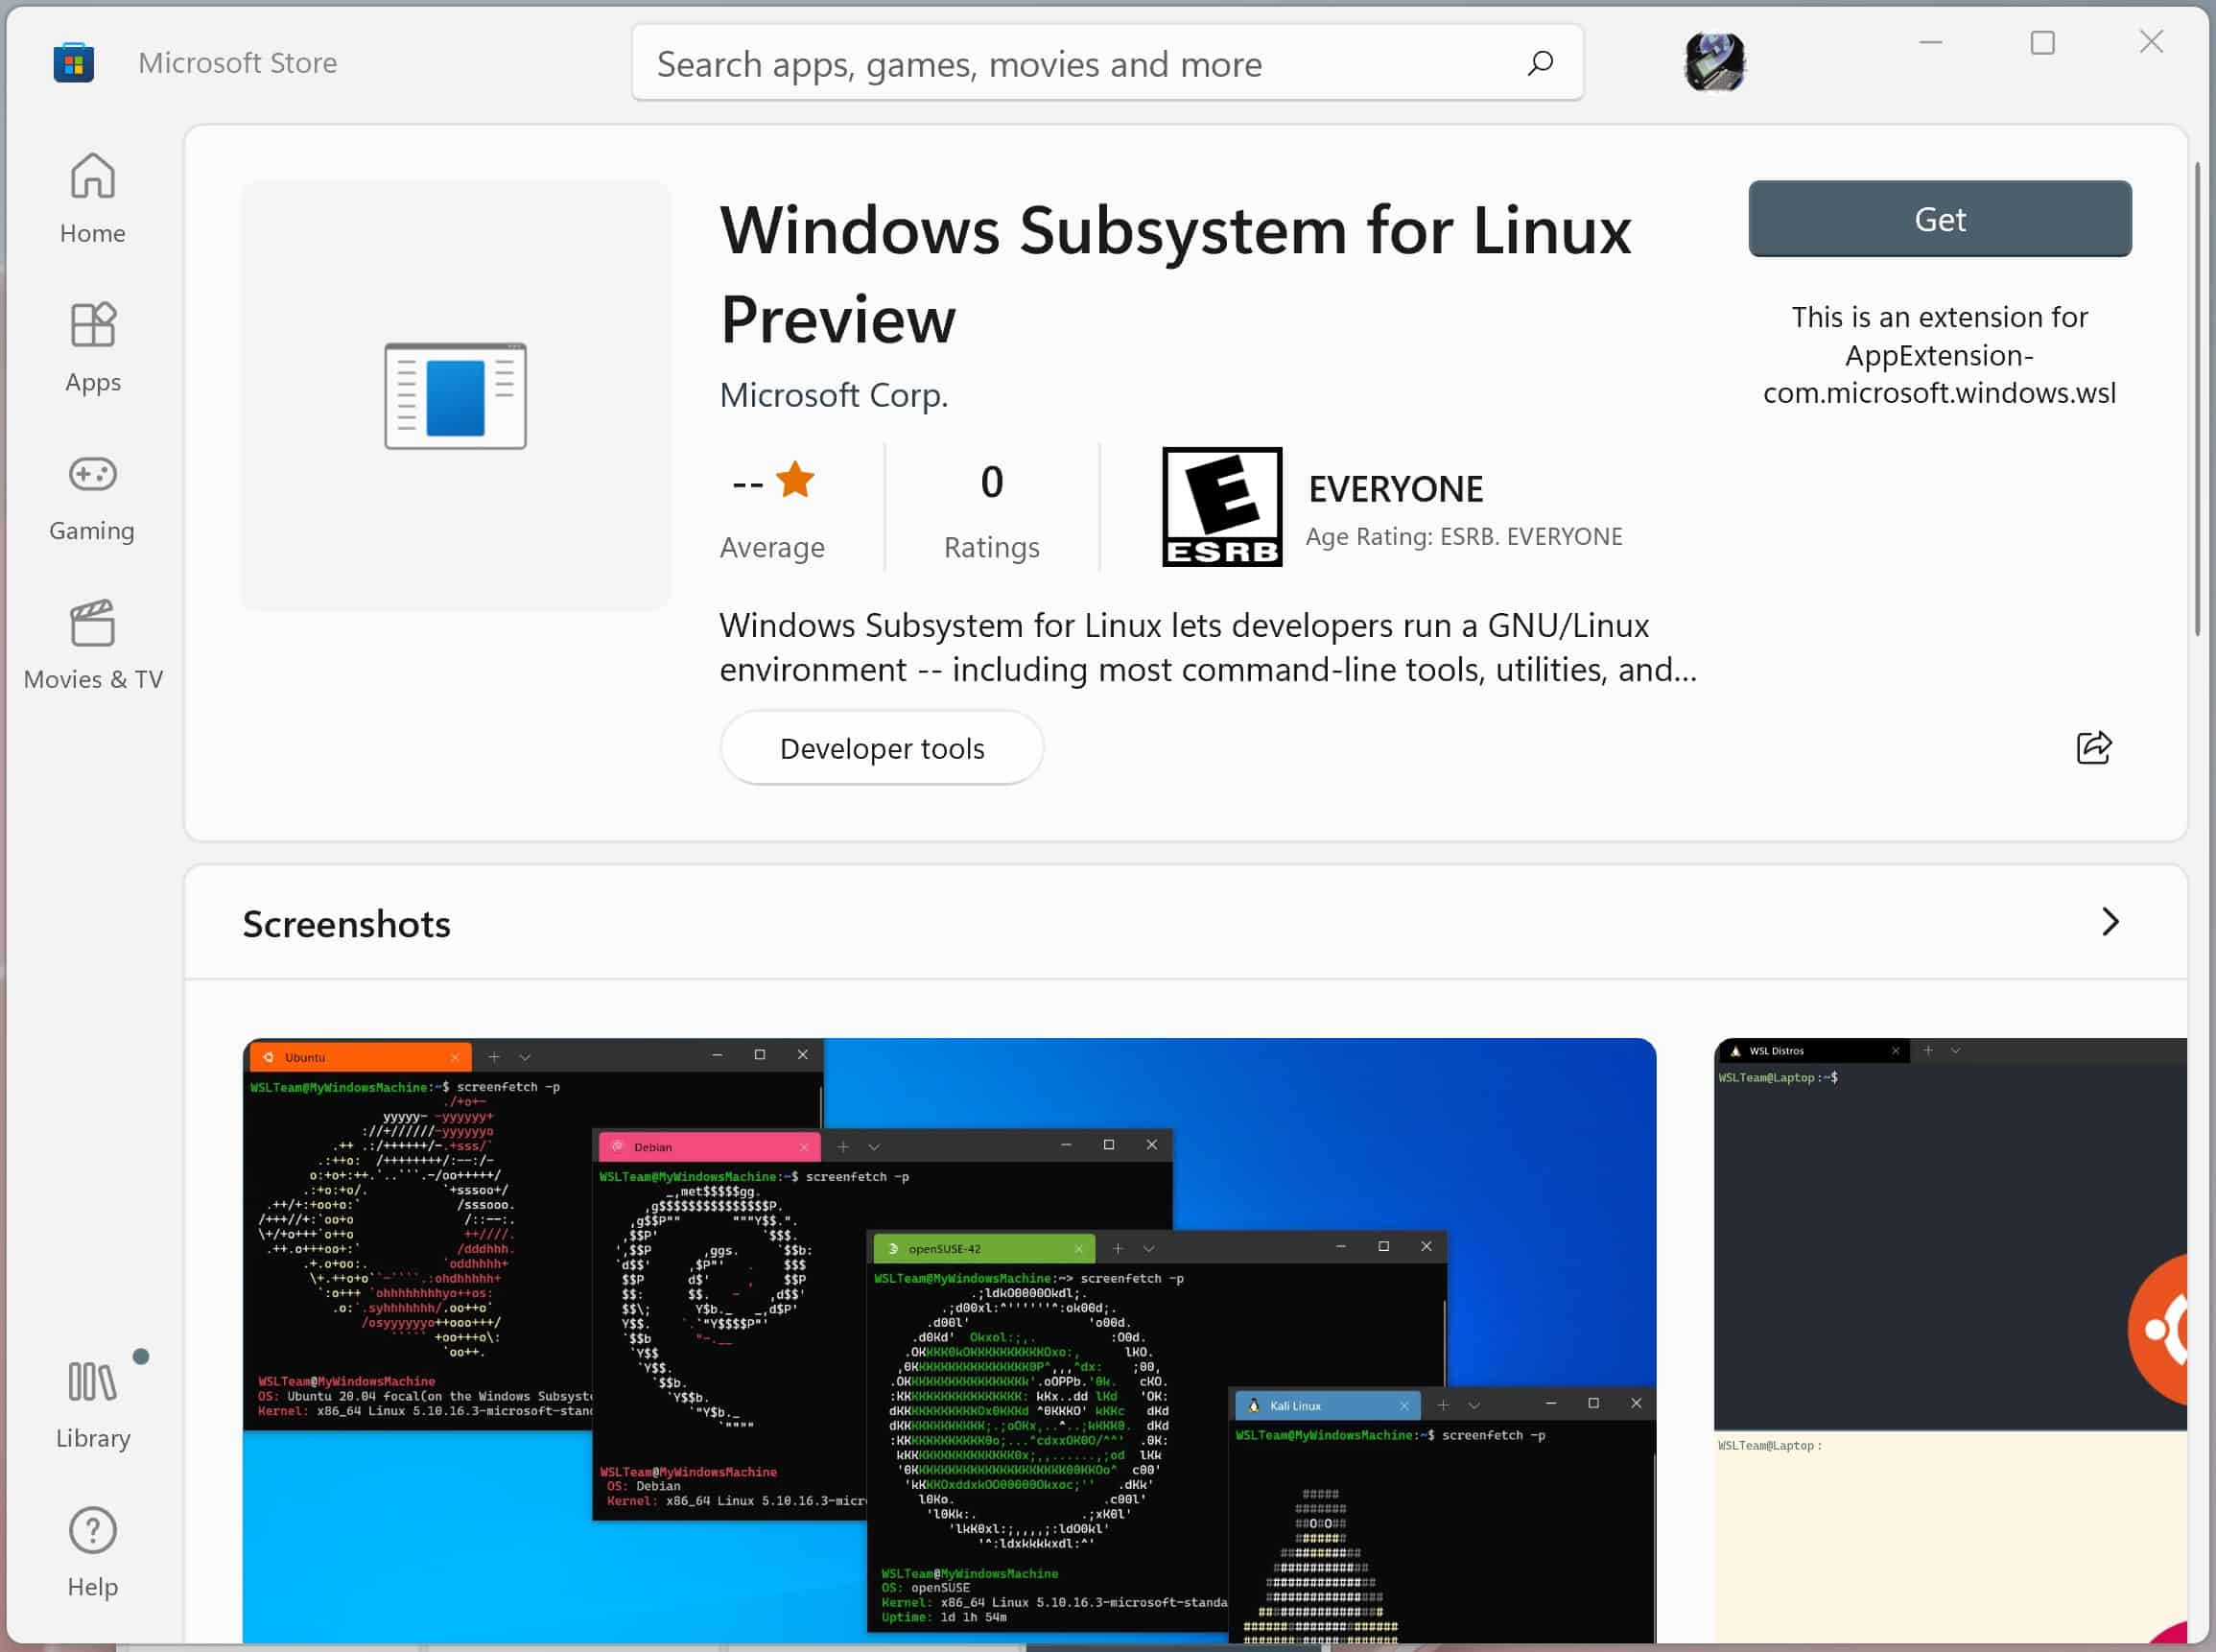2216x1652 pixels.
Task: Click the Share icon for WSL Preview
Action: point(2094,748)
